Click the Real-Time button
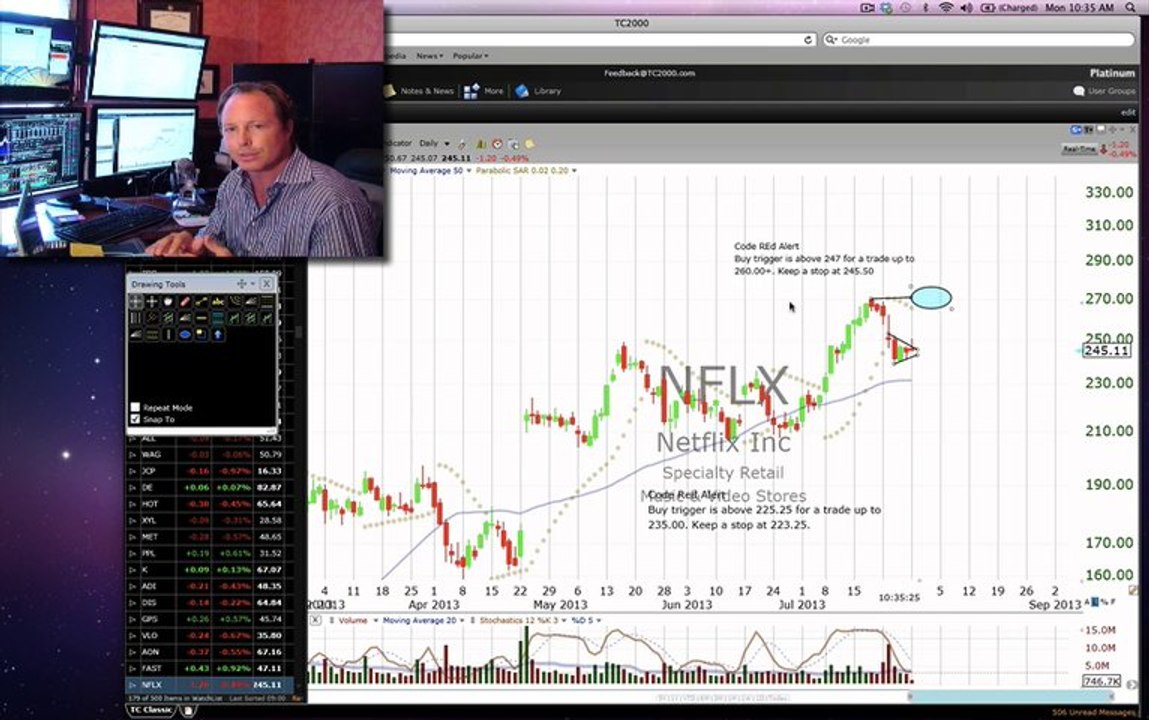1149x720 pixels. click(x=1079, y=149)
